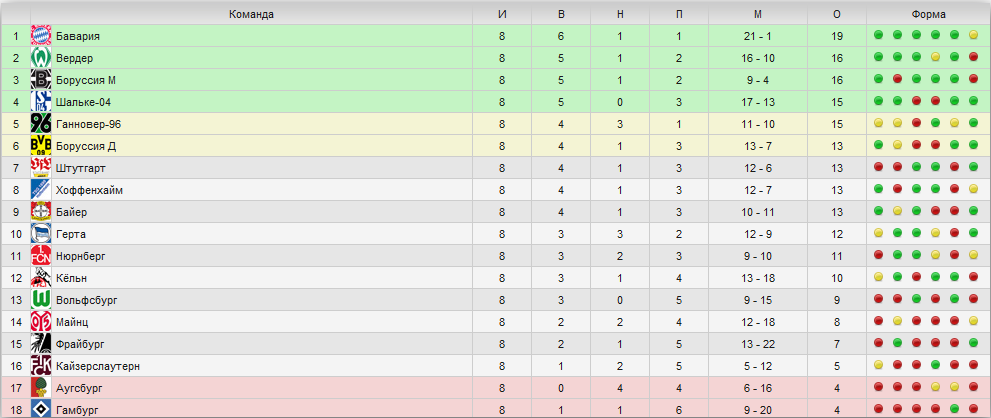This screenshot has width=991, height=418.
Task: Click the Герта team logo
Action: click(x=41, y=234)
